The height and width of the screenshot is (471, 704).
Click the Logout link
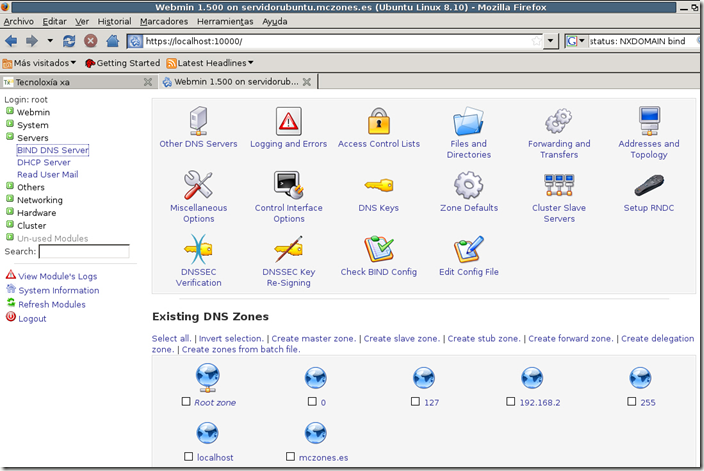coord(32,319)
